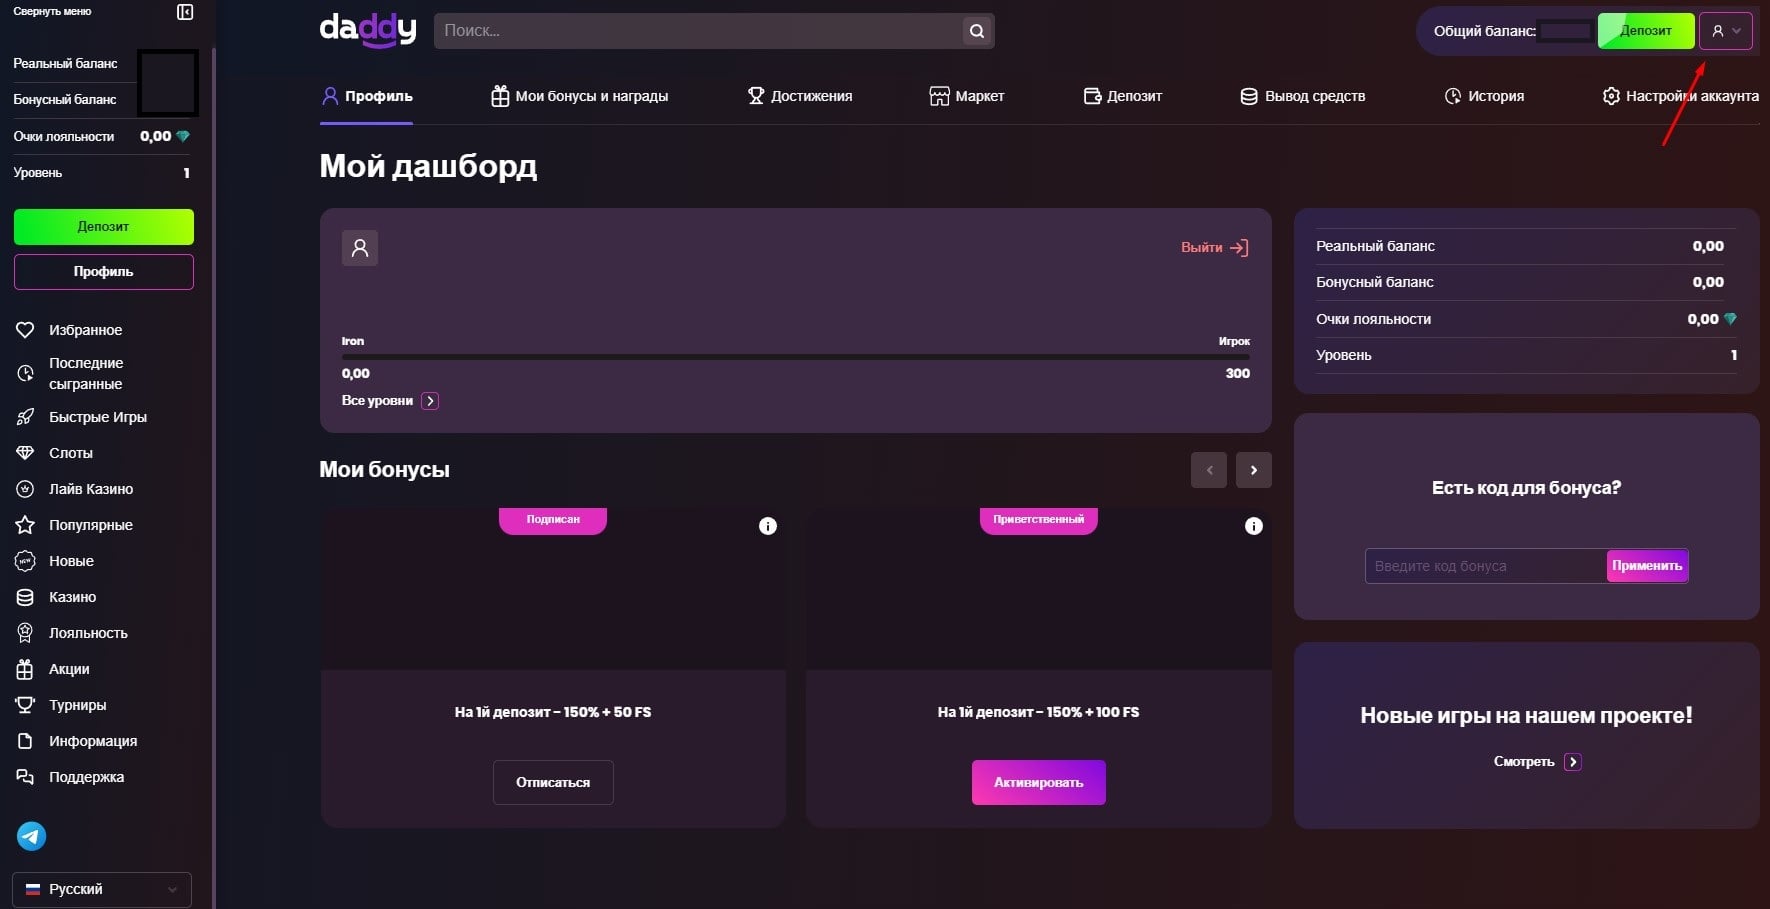The width and height of the screenshot is (1770, 909).
Task: Show next bonus with right arrow
Action: click(1253, 470)
